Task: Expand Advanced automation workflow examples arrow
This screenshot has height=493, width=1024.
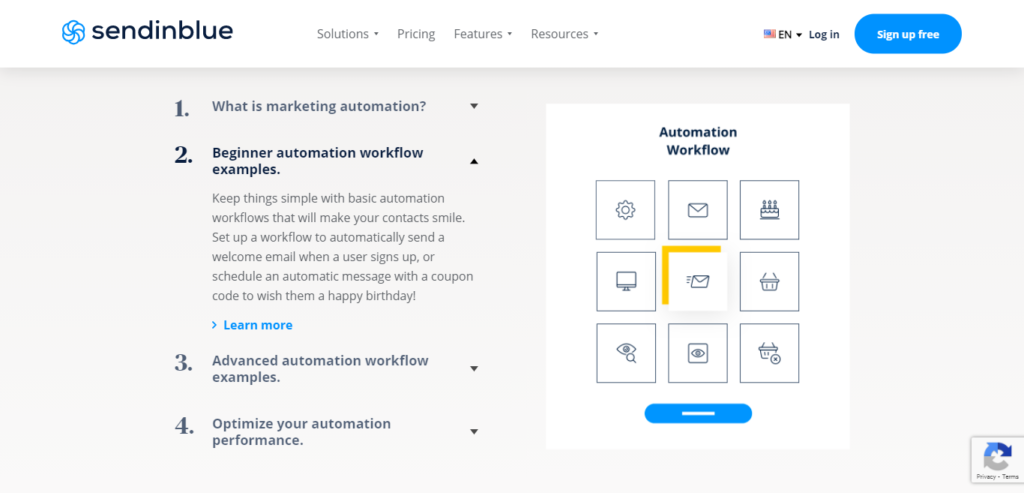Action: point(474,368)
